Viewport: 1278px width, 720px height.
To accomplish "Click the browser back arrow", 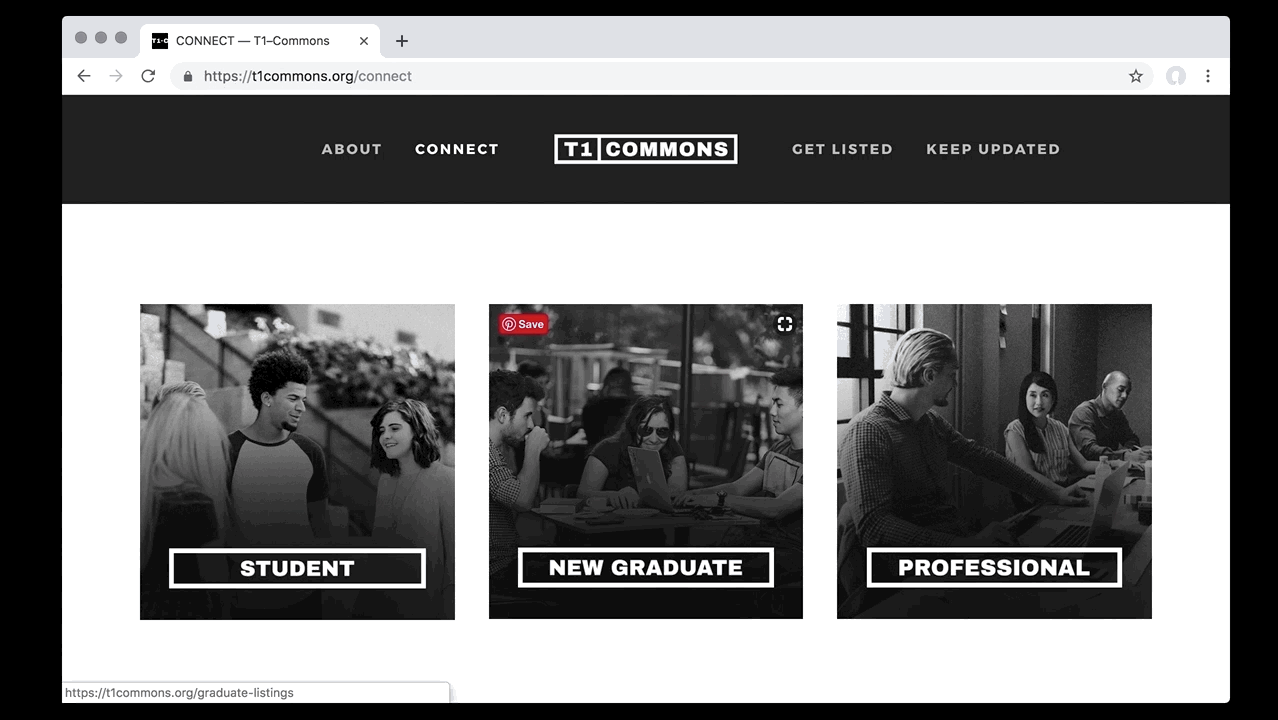I will [x=84, y=76].
